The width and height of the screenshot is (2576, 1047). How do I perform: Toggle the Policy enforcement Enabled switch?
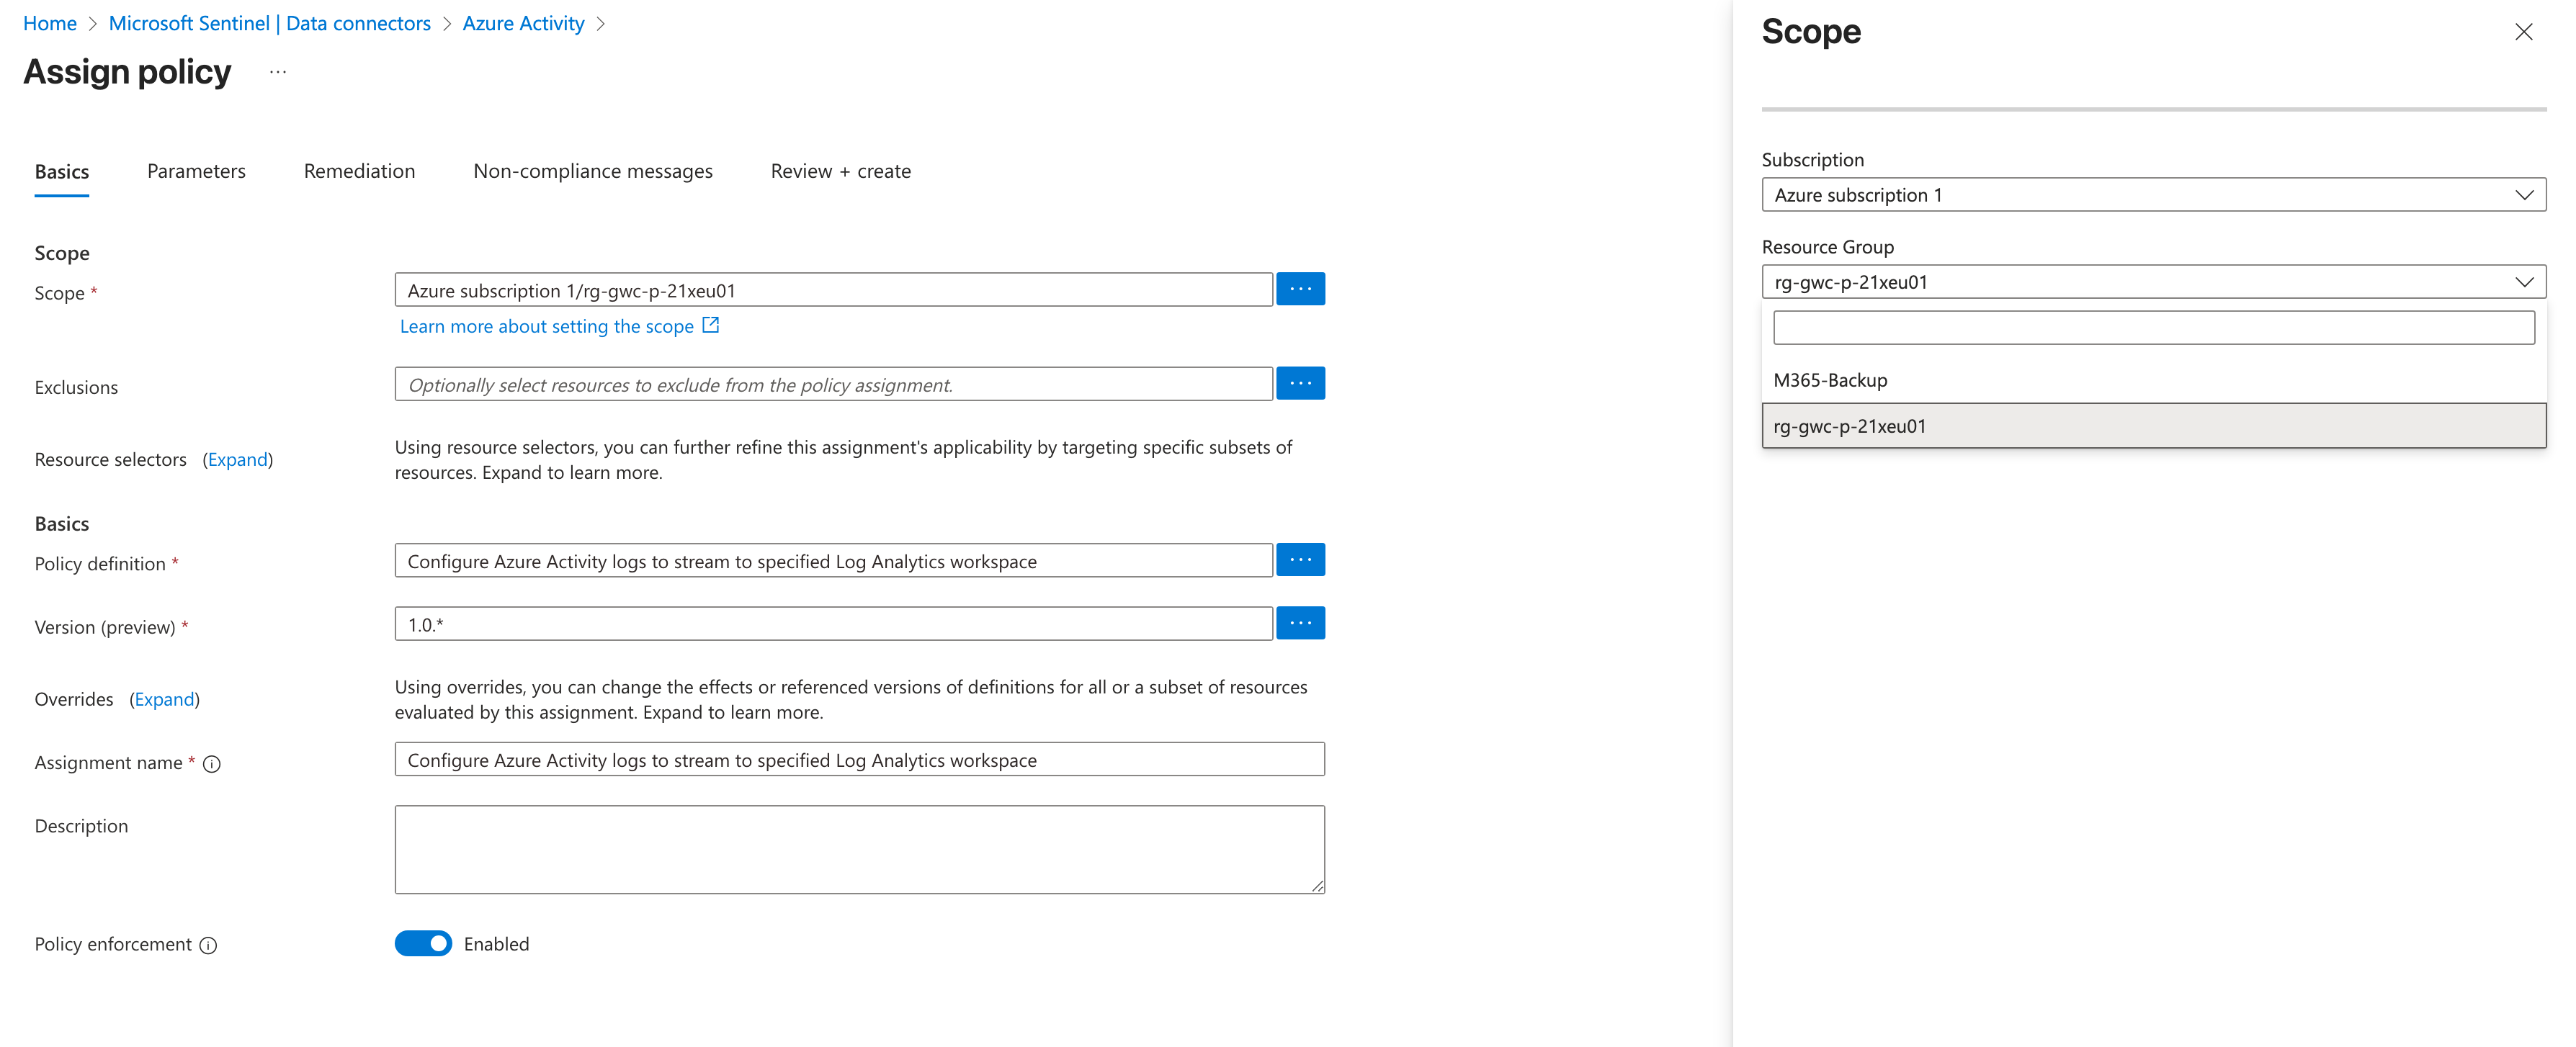[x=423, y=944]
